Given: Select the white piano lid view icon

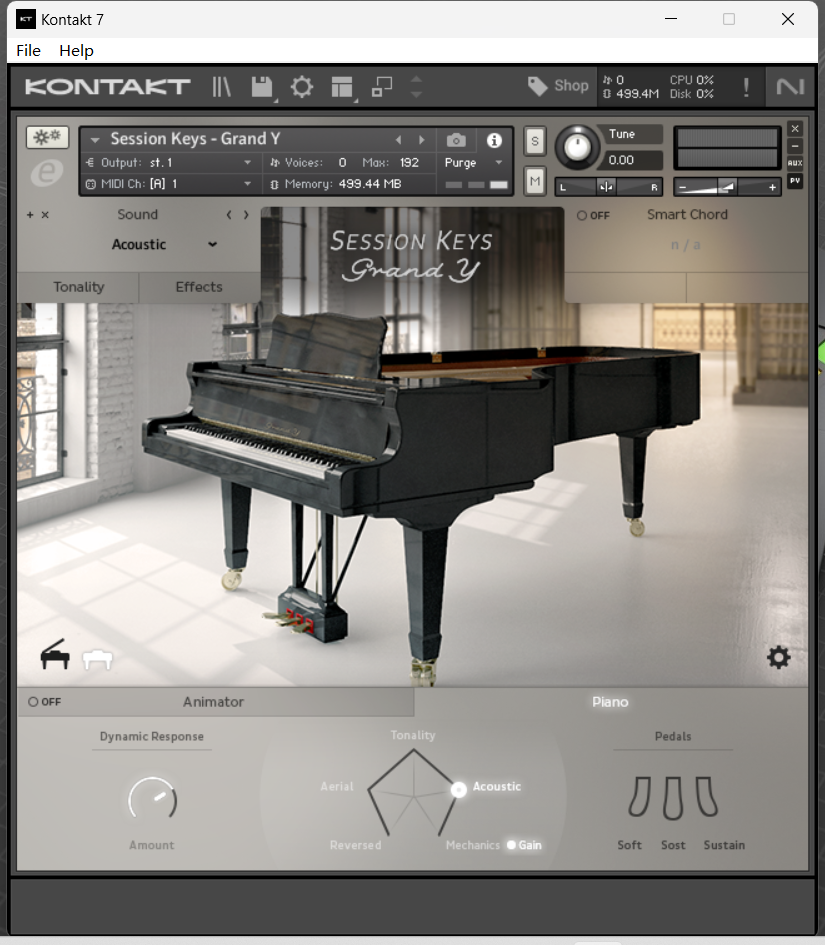Looking at the screenshot, I should coord(97,658).
